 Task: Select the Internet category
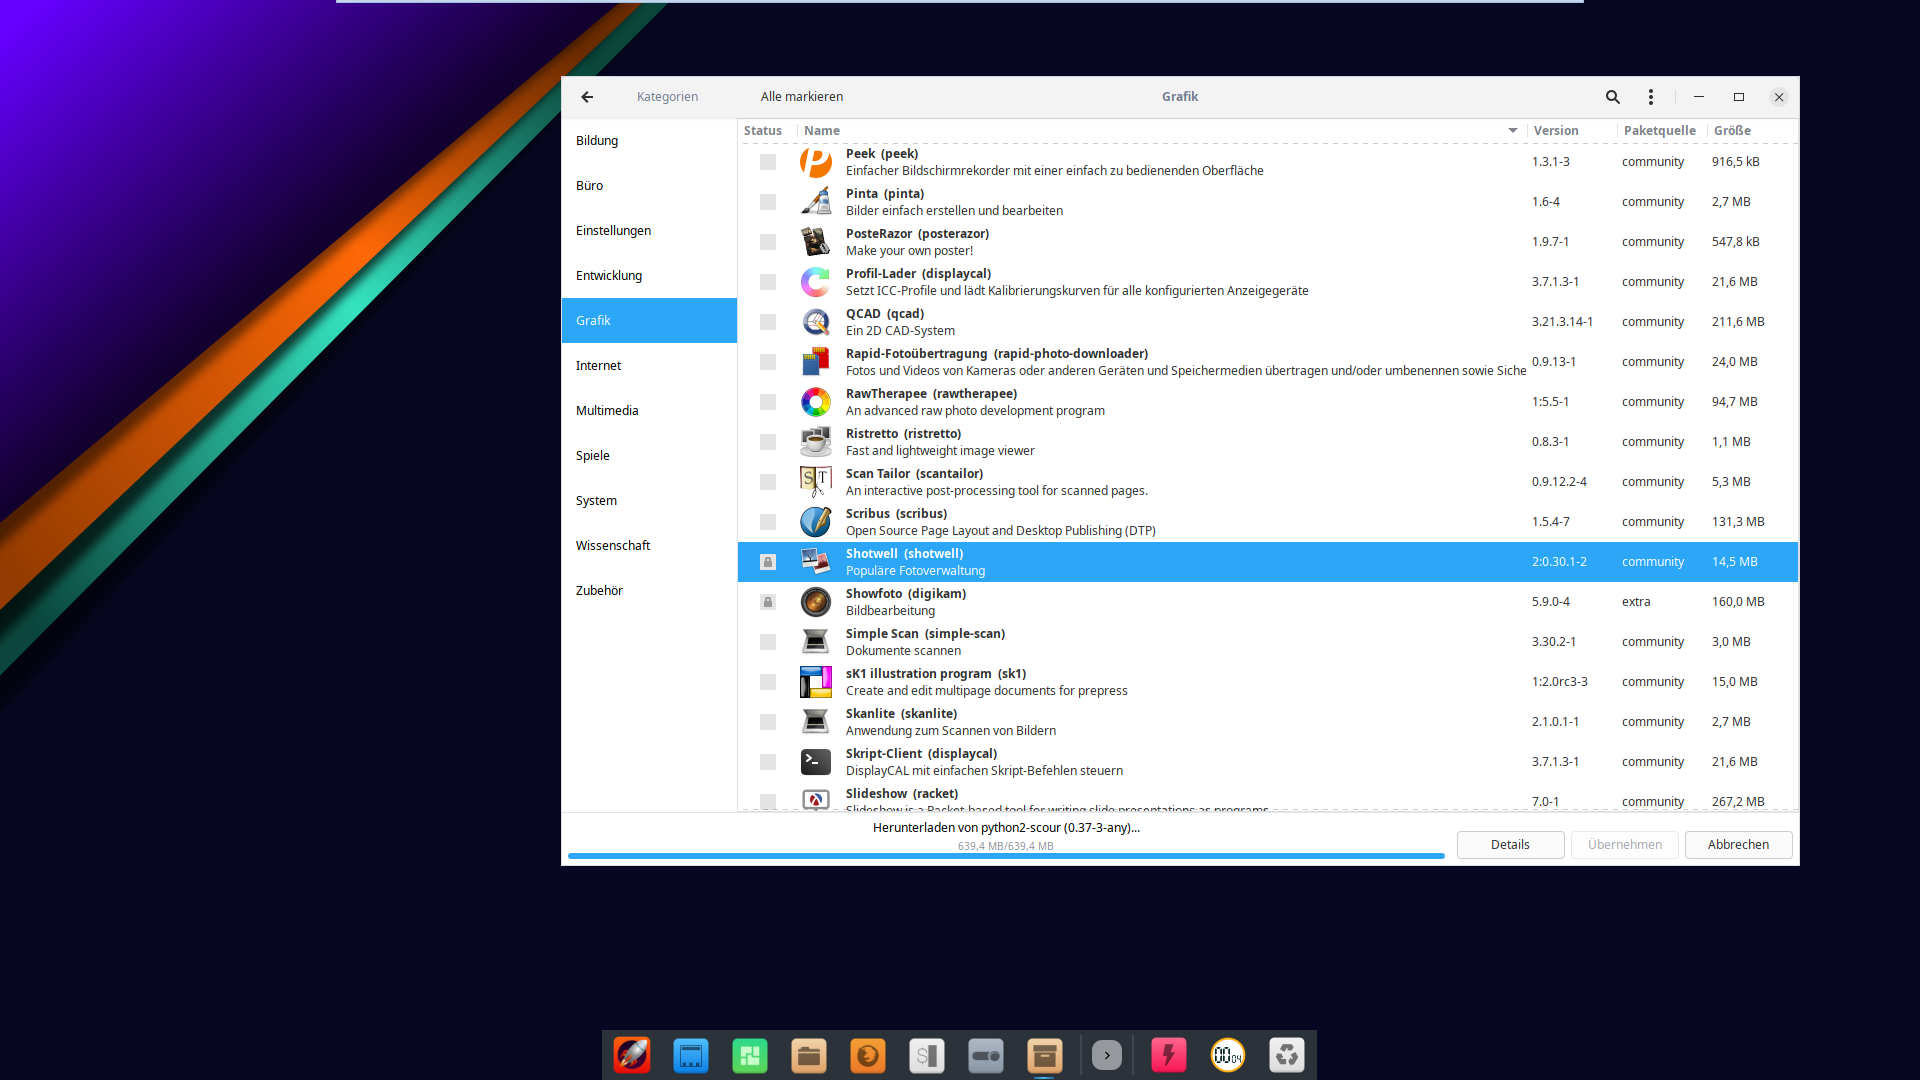click(x=598, y=366)
